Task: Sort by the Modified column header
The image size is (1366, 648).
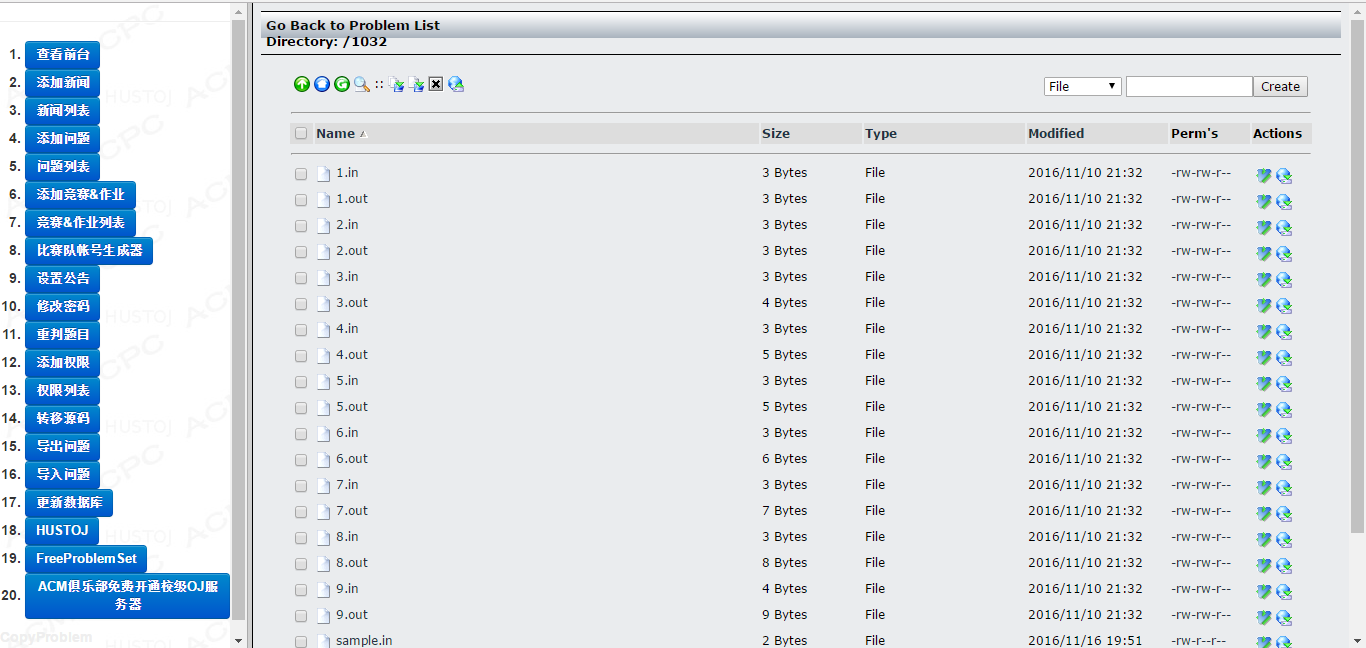Action: pos(1056,133)
